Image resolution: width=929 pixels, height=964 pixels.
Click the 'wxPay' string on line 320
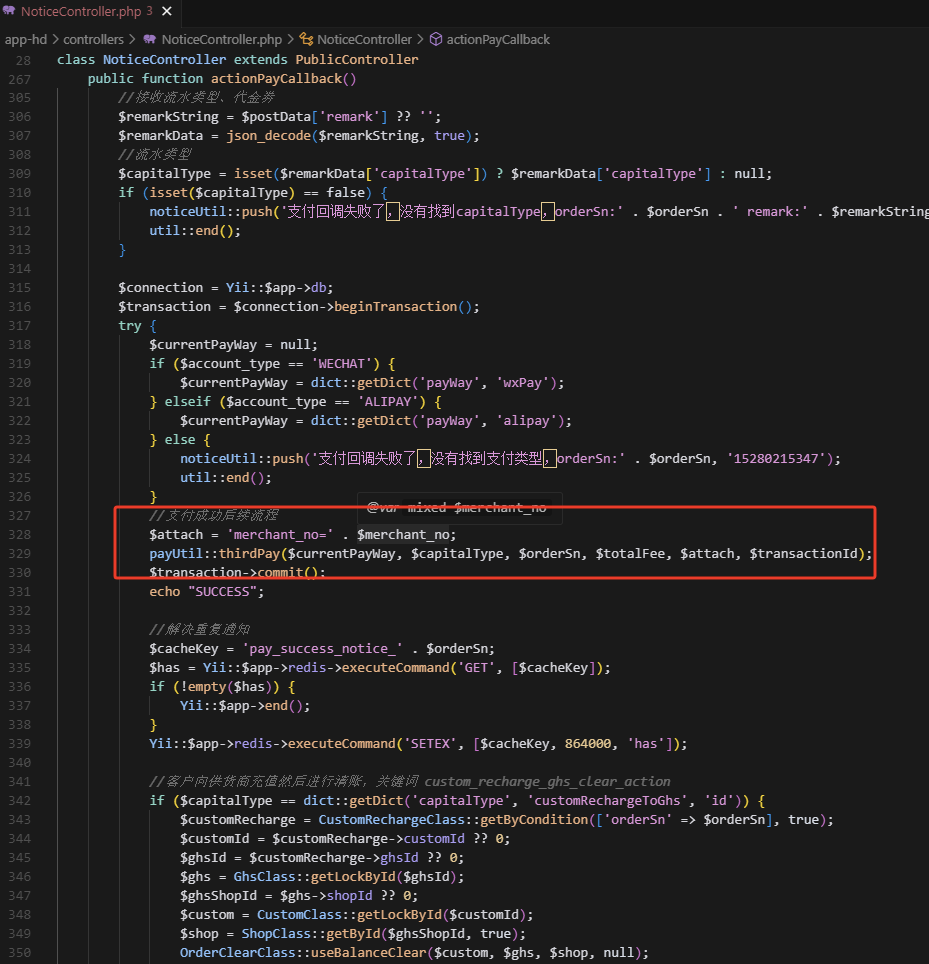click(x=522, y=383)
